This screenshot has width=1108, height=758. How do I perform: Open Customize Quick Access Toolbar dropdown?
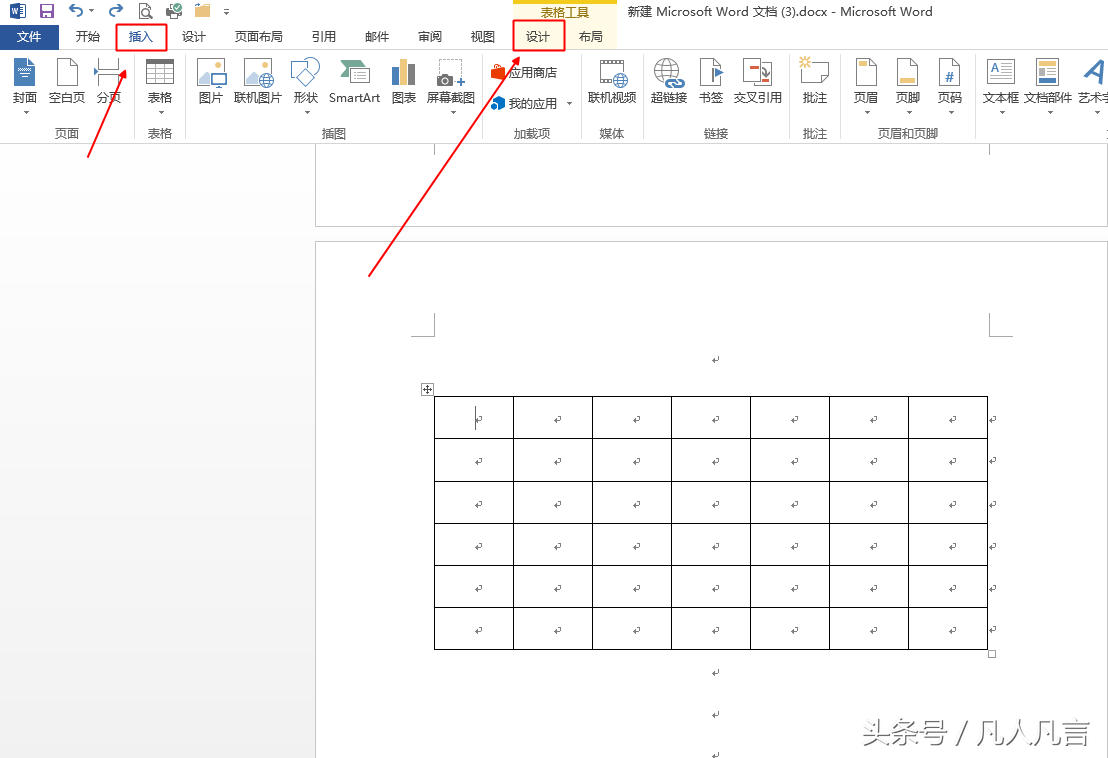(226, 11)
